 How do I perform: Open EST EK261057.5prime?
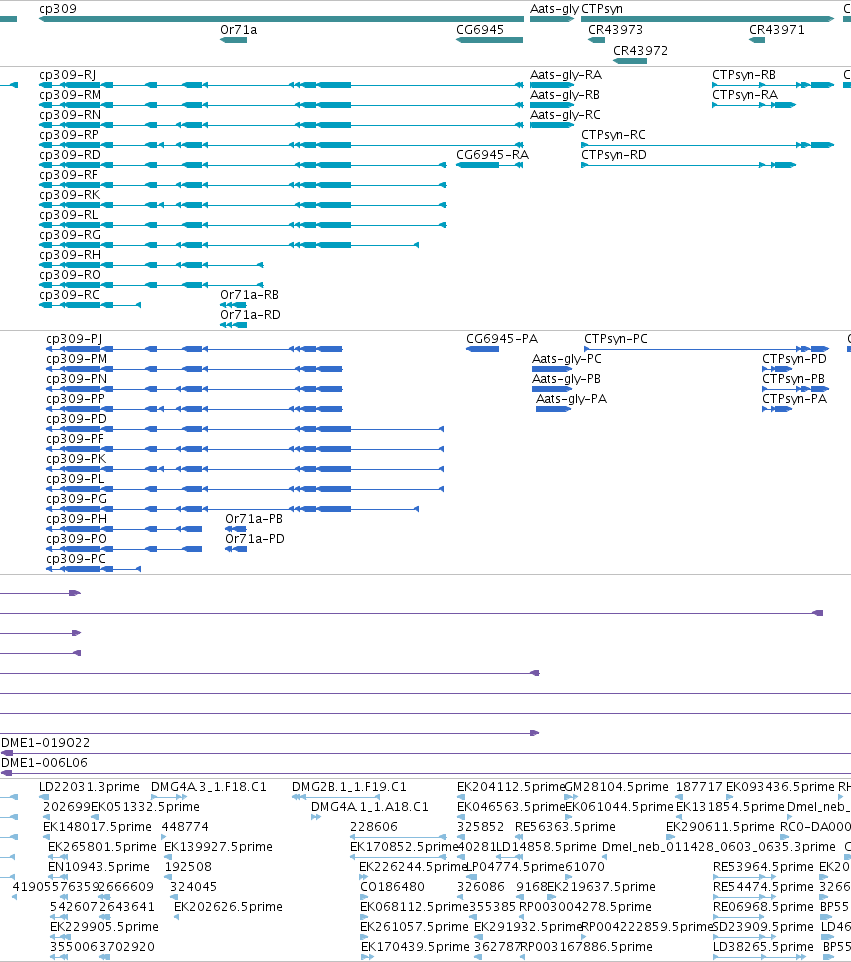coord(414,926)
